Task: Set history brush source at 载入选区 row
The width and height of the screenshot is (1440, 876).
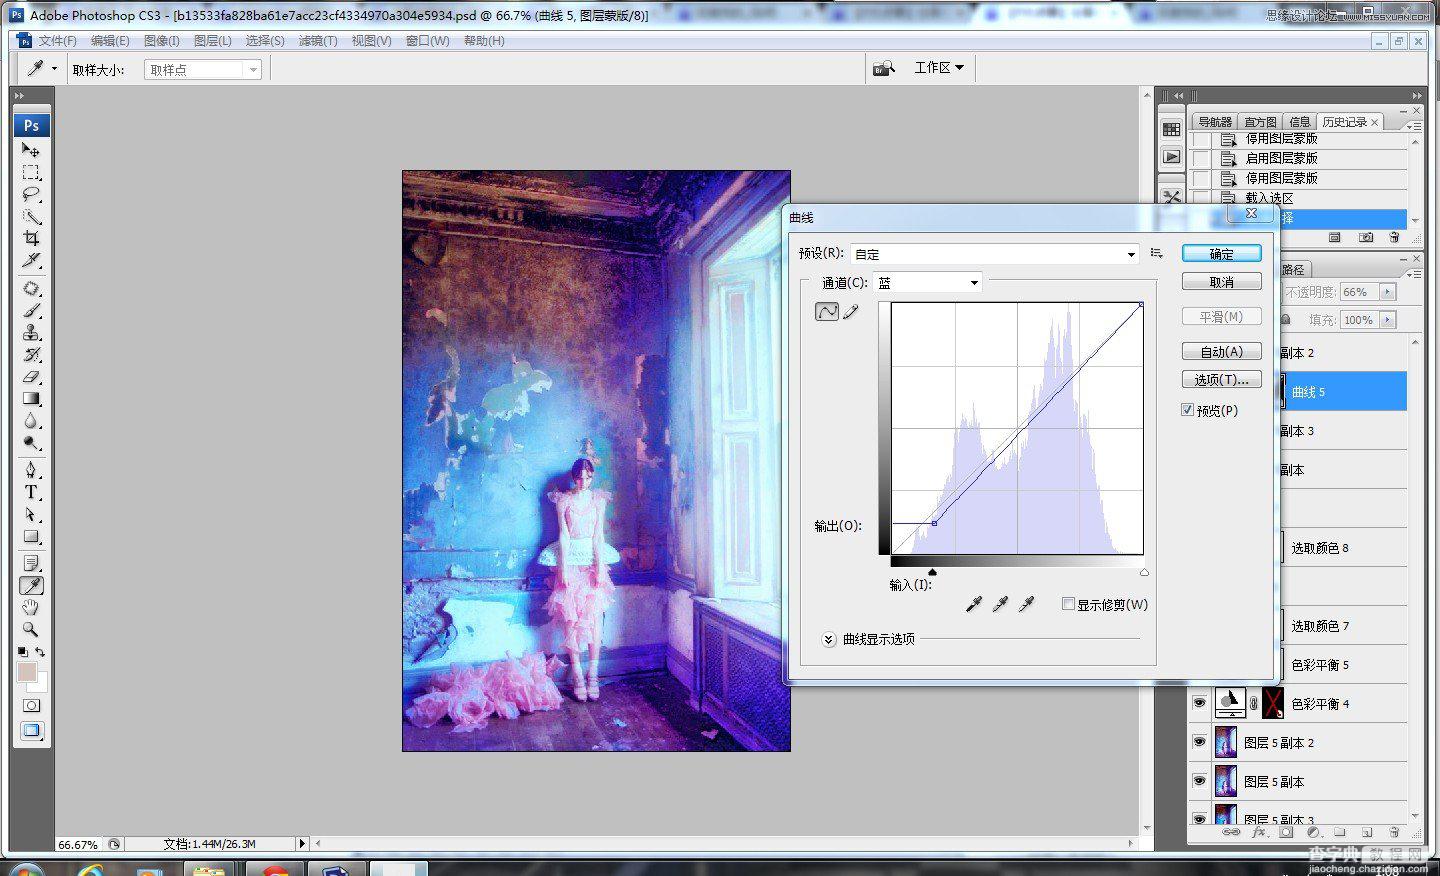Action: [x=1201, y=198]
